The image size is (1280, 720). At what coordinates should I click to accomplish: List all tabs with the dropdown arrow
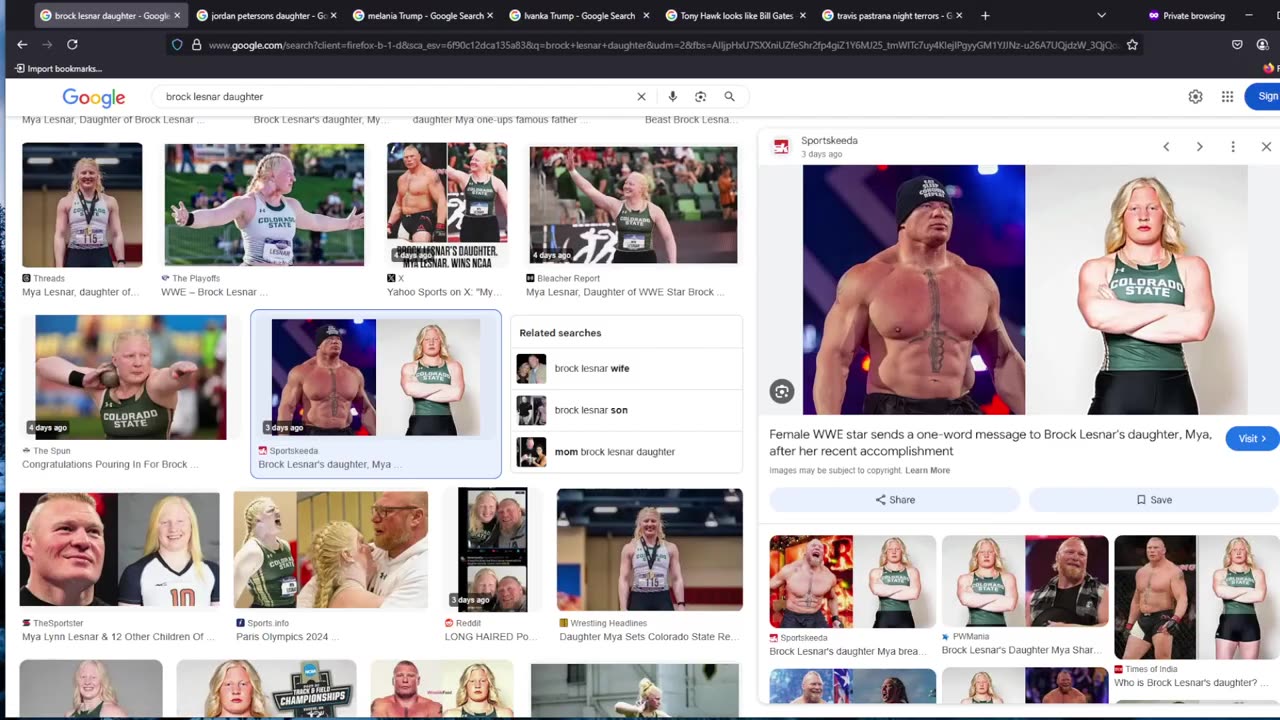coord(1101,15)
